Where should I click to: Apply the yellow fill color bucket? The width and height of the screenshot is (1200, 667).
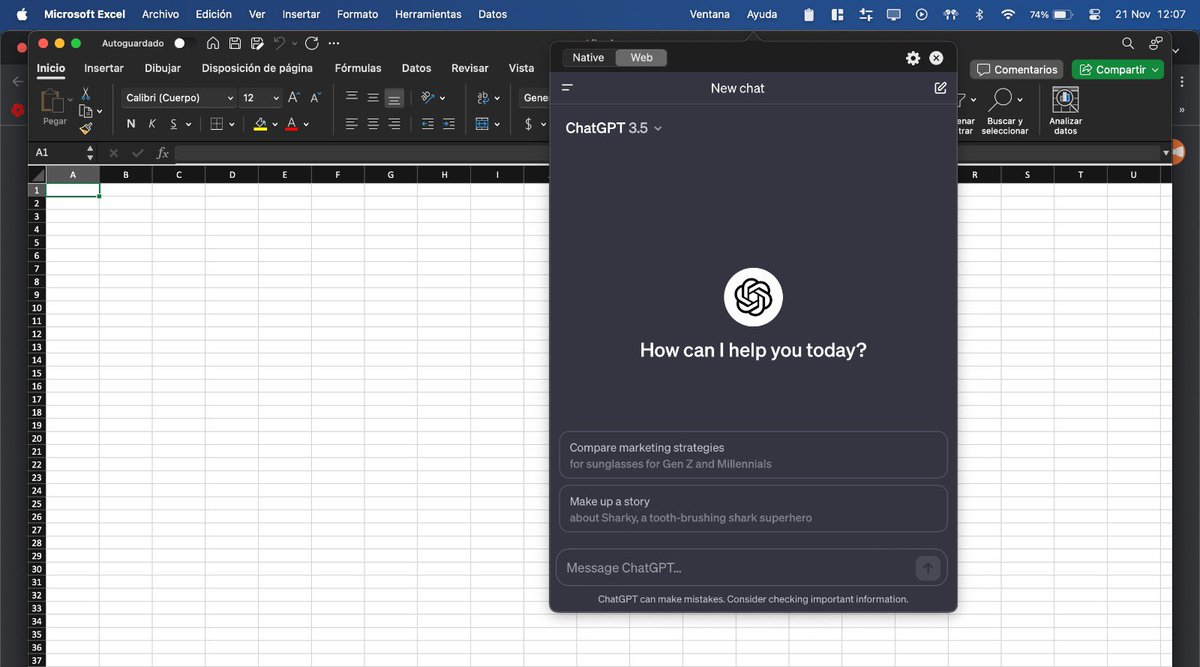click(260, 124)
